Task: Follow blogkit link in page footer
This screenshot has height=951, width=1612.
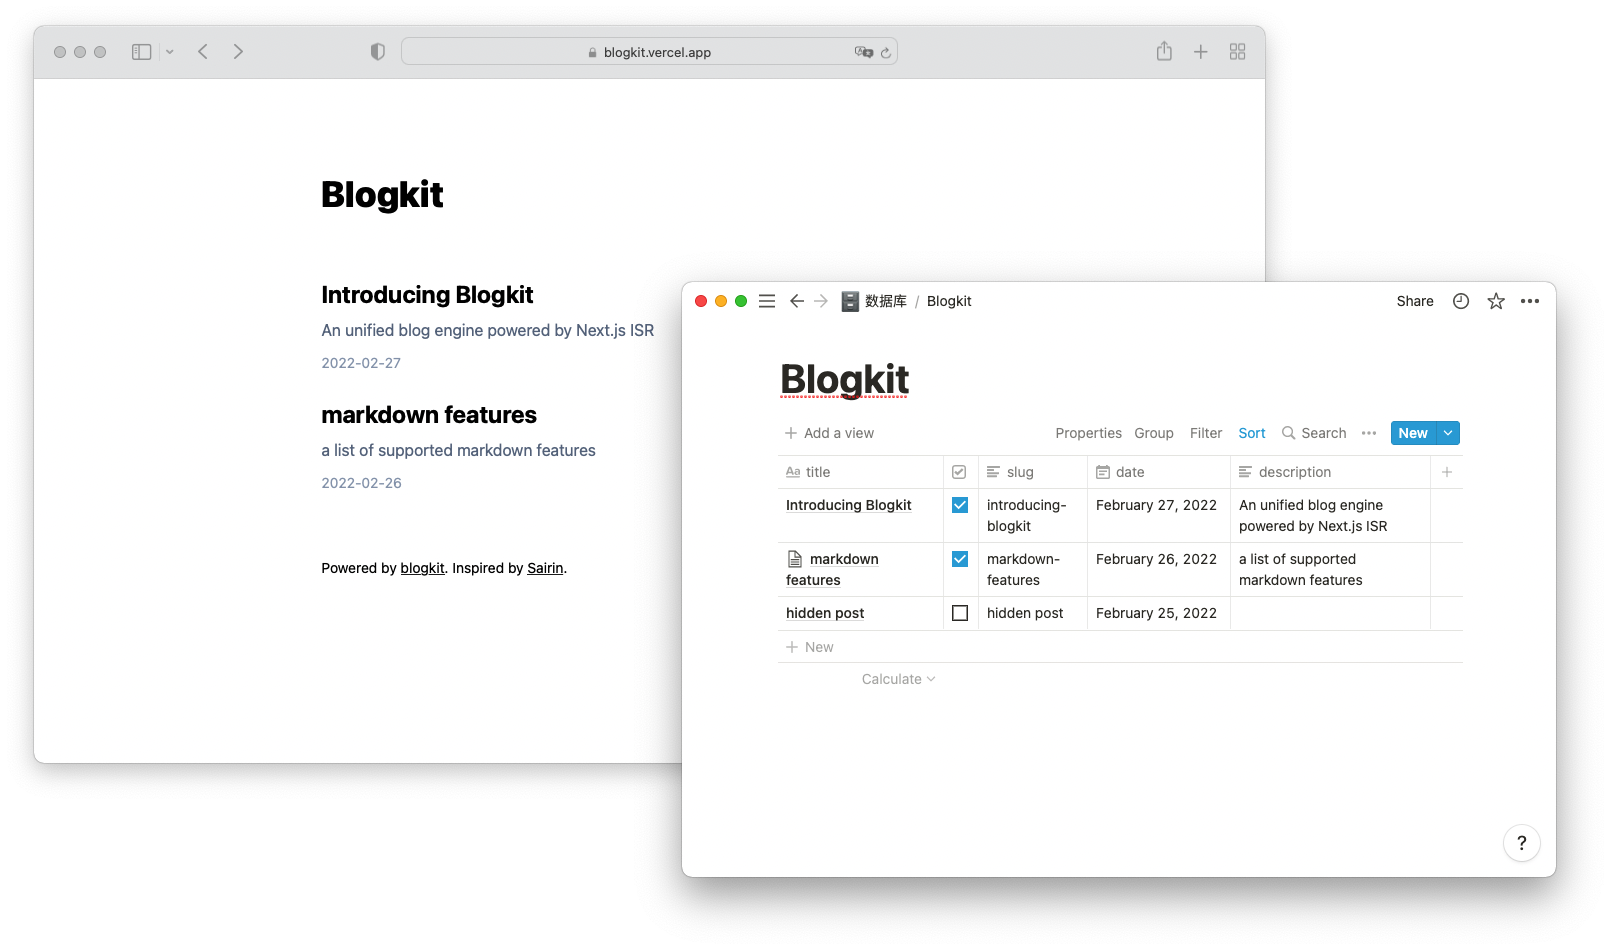Action: (x=422, y=568)
